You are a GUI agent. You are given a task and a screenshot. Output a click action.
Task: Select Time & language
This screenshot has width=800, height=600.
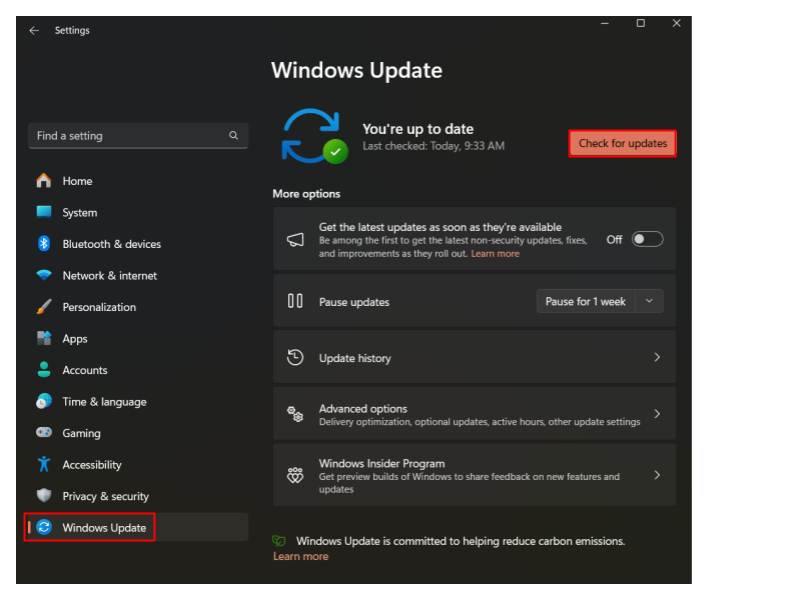[138, 402]
